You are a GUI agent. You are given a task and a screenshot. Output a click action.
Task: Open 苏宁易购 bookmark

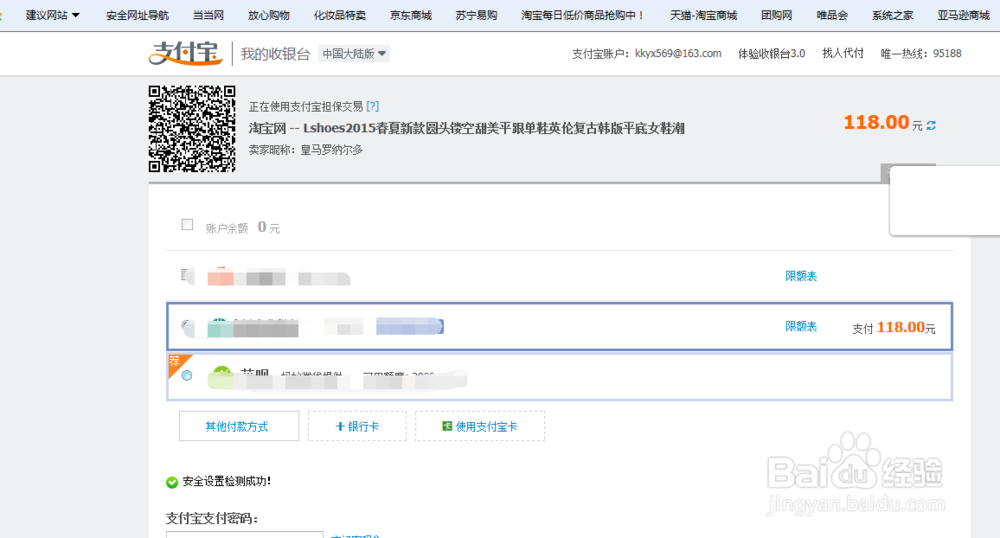pos(476,15)
